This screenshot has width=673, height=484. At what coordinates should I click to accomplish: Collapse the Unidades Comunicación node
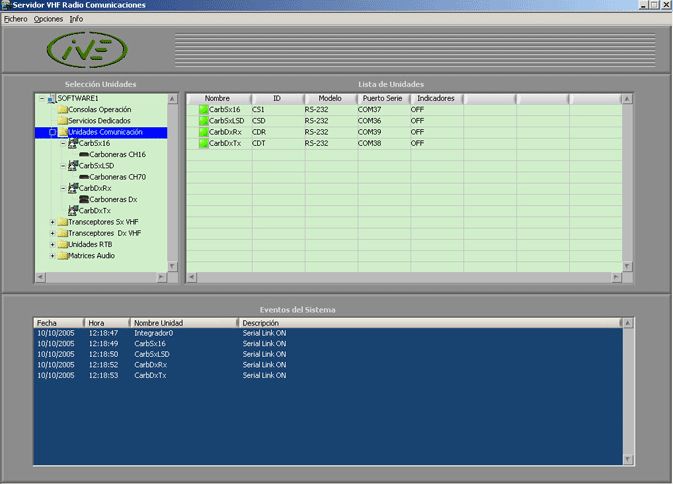52,132
